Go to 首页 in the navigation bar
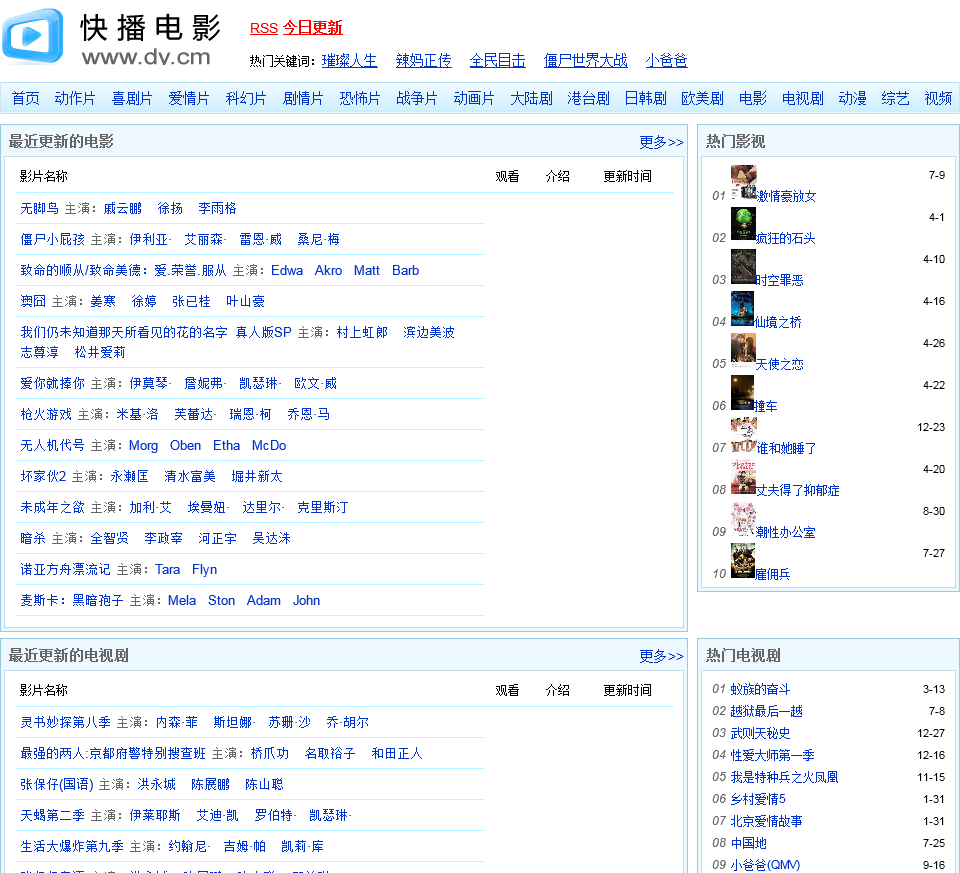 25,99
